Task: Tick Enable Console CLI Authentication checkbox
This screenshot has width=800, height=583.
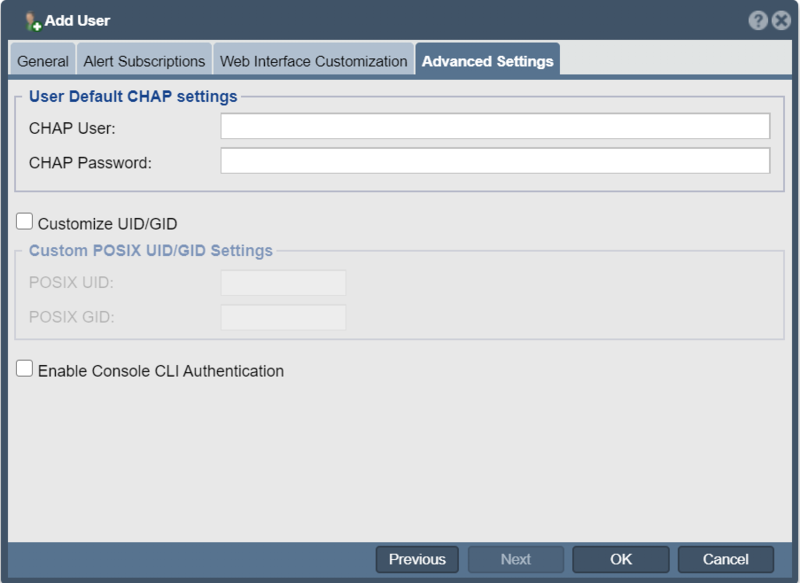Action: click(24, 368)
